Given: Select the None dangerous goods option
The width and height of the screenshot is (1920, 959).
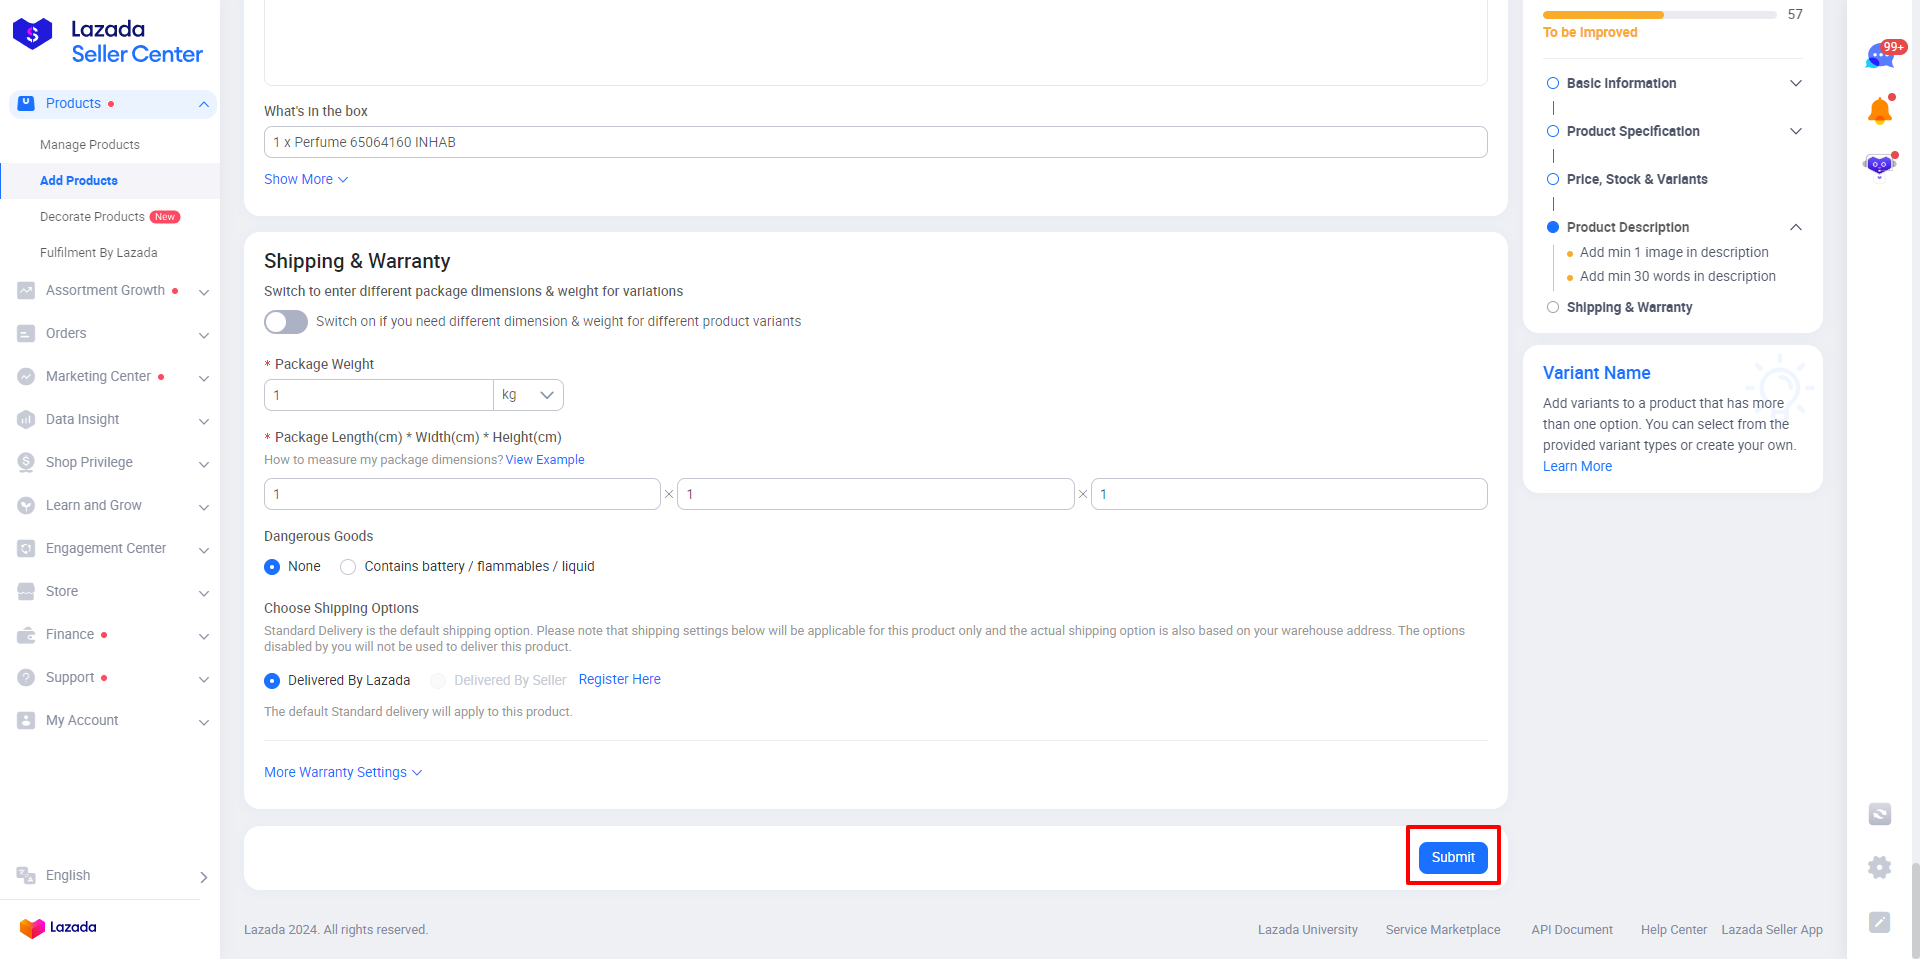Looking at the screenshot, I should 272,567.
